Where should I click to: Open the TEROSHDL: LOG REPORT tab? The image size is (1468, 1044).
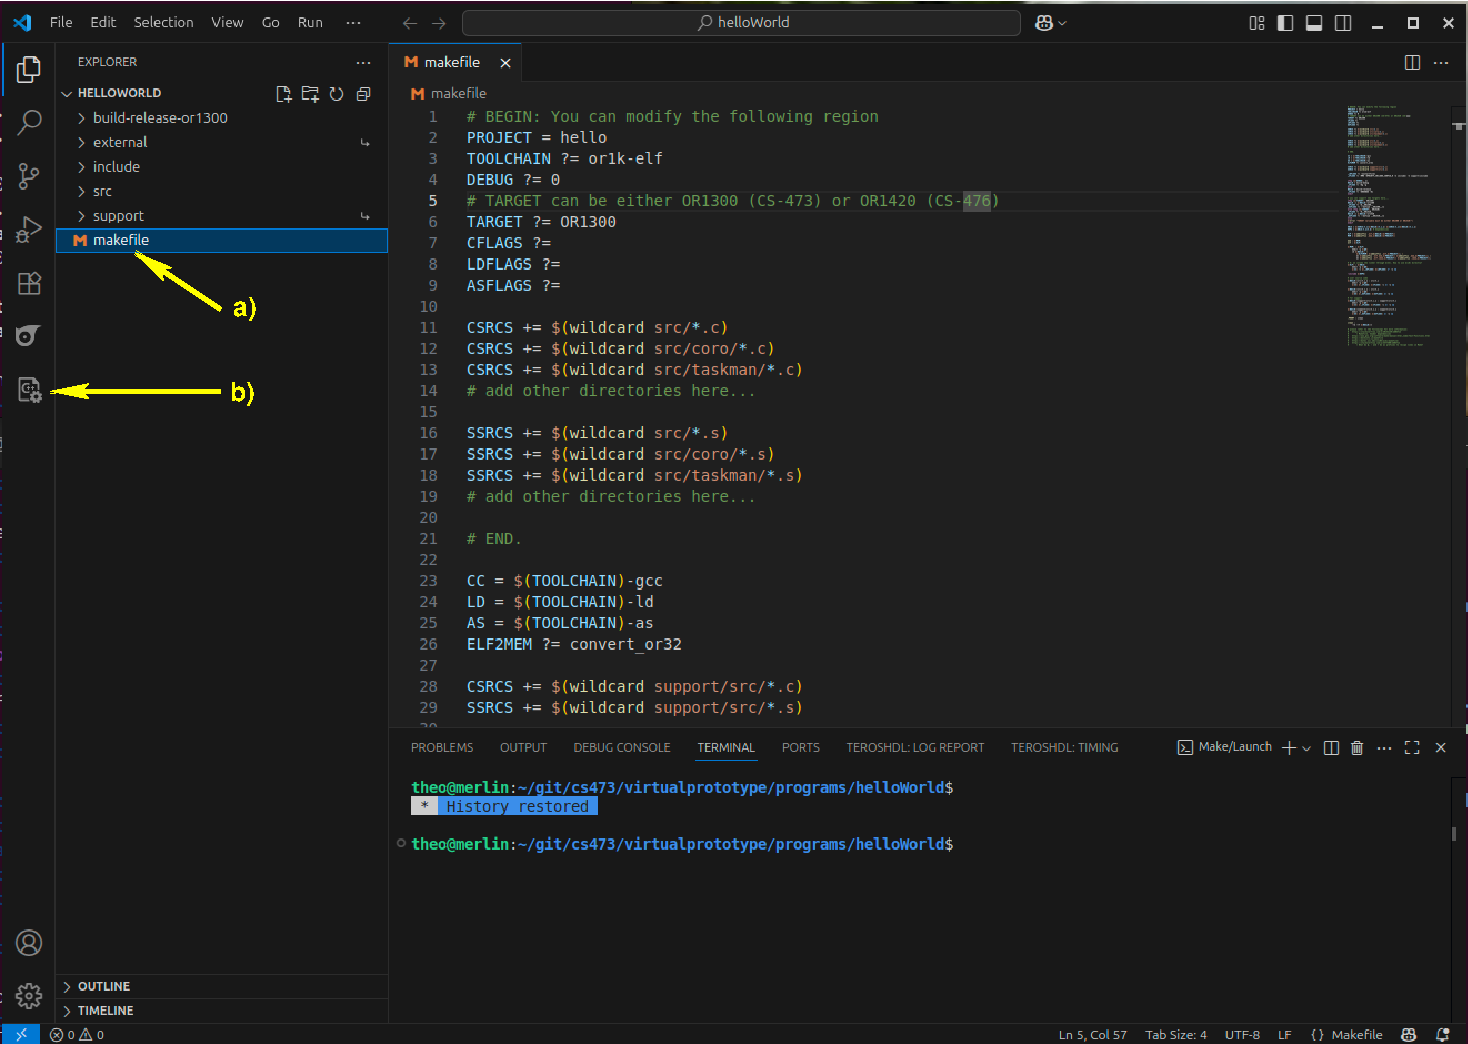[x=915, y=748]
